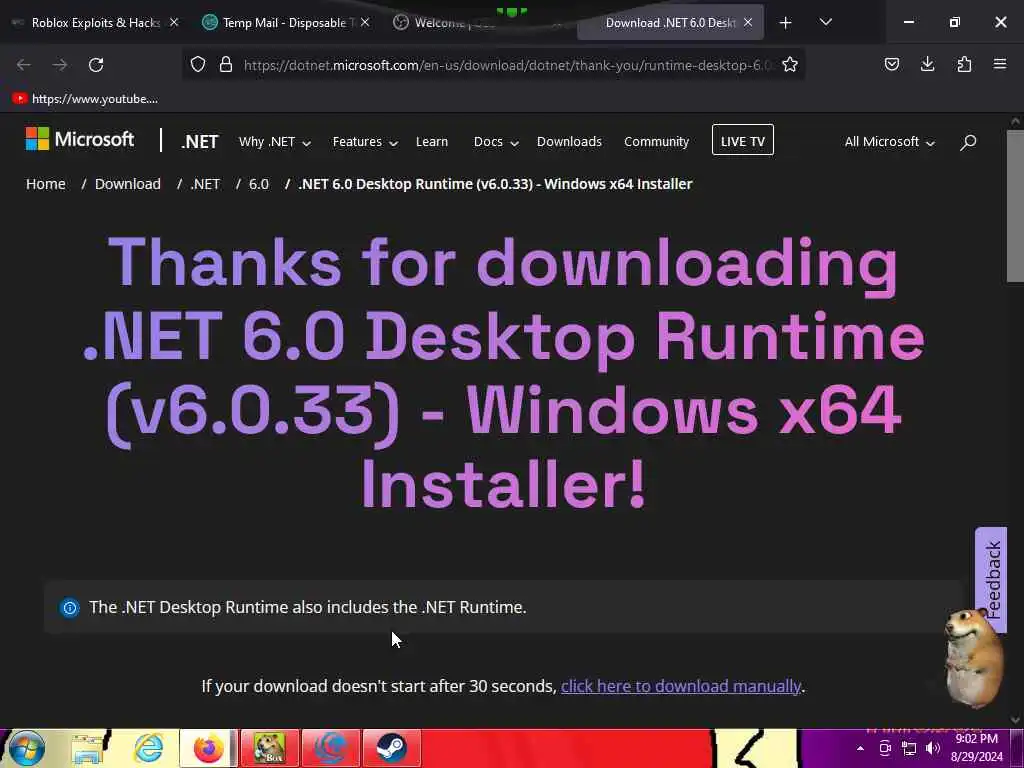Image resolution: width=1024 pixels, height=768 pixels.
Task: Click the info icon in Runtime notice
Action: coord(70,608)
